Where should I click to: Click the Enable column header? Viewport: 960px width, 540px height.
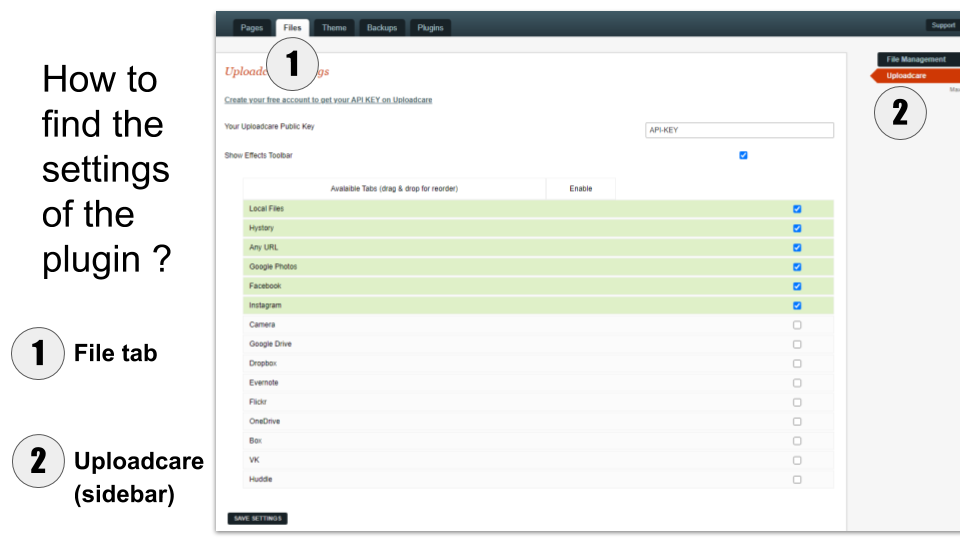point(580,189)
